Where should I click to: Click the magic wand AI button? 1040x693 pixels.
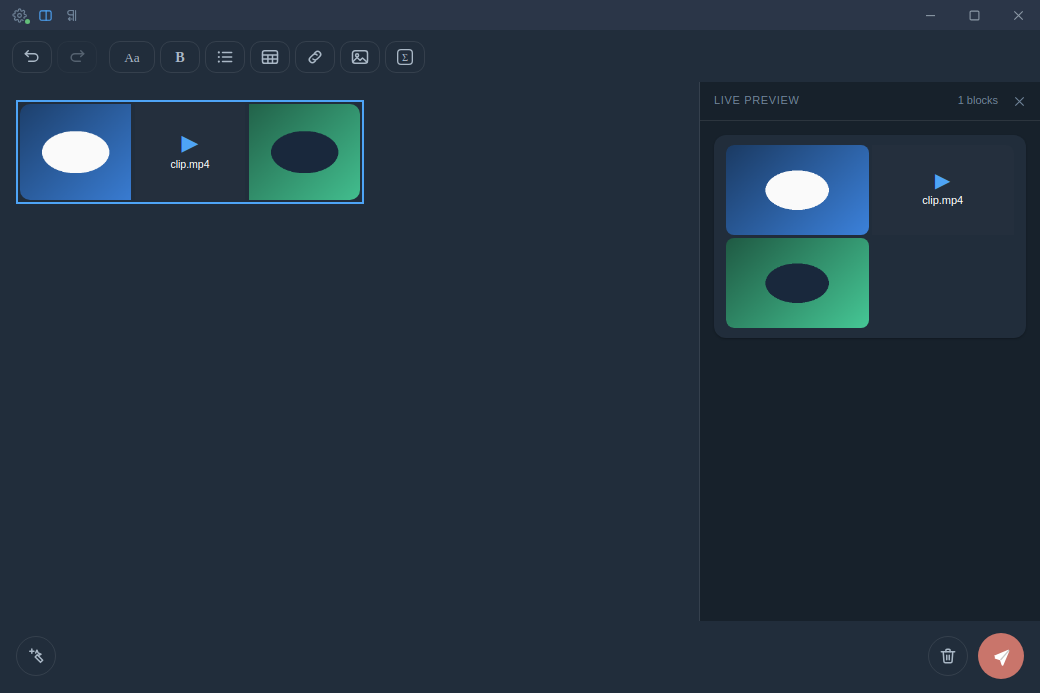(x=36, y=656)
